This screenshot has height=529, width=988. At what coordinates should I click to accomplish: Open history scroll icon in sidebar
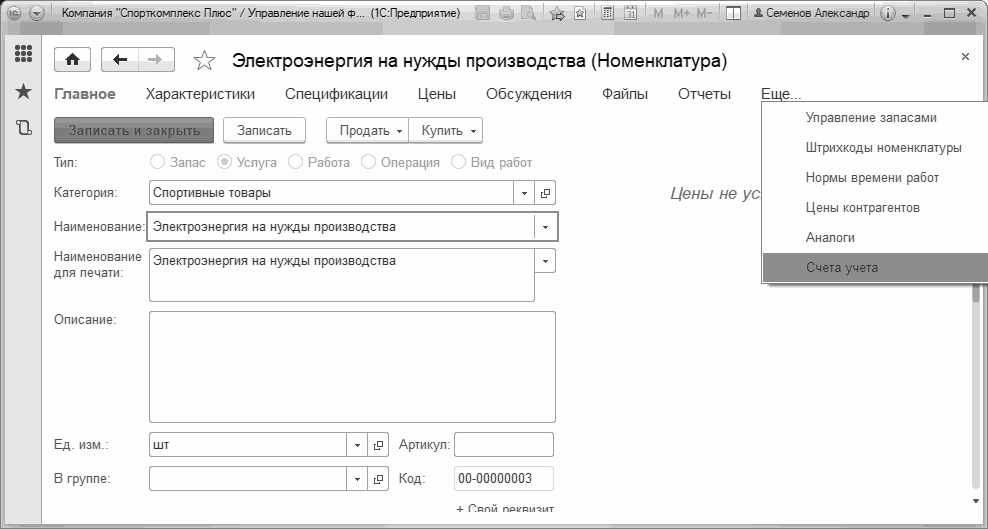(x=23, y=128)
